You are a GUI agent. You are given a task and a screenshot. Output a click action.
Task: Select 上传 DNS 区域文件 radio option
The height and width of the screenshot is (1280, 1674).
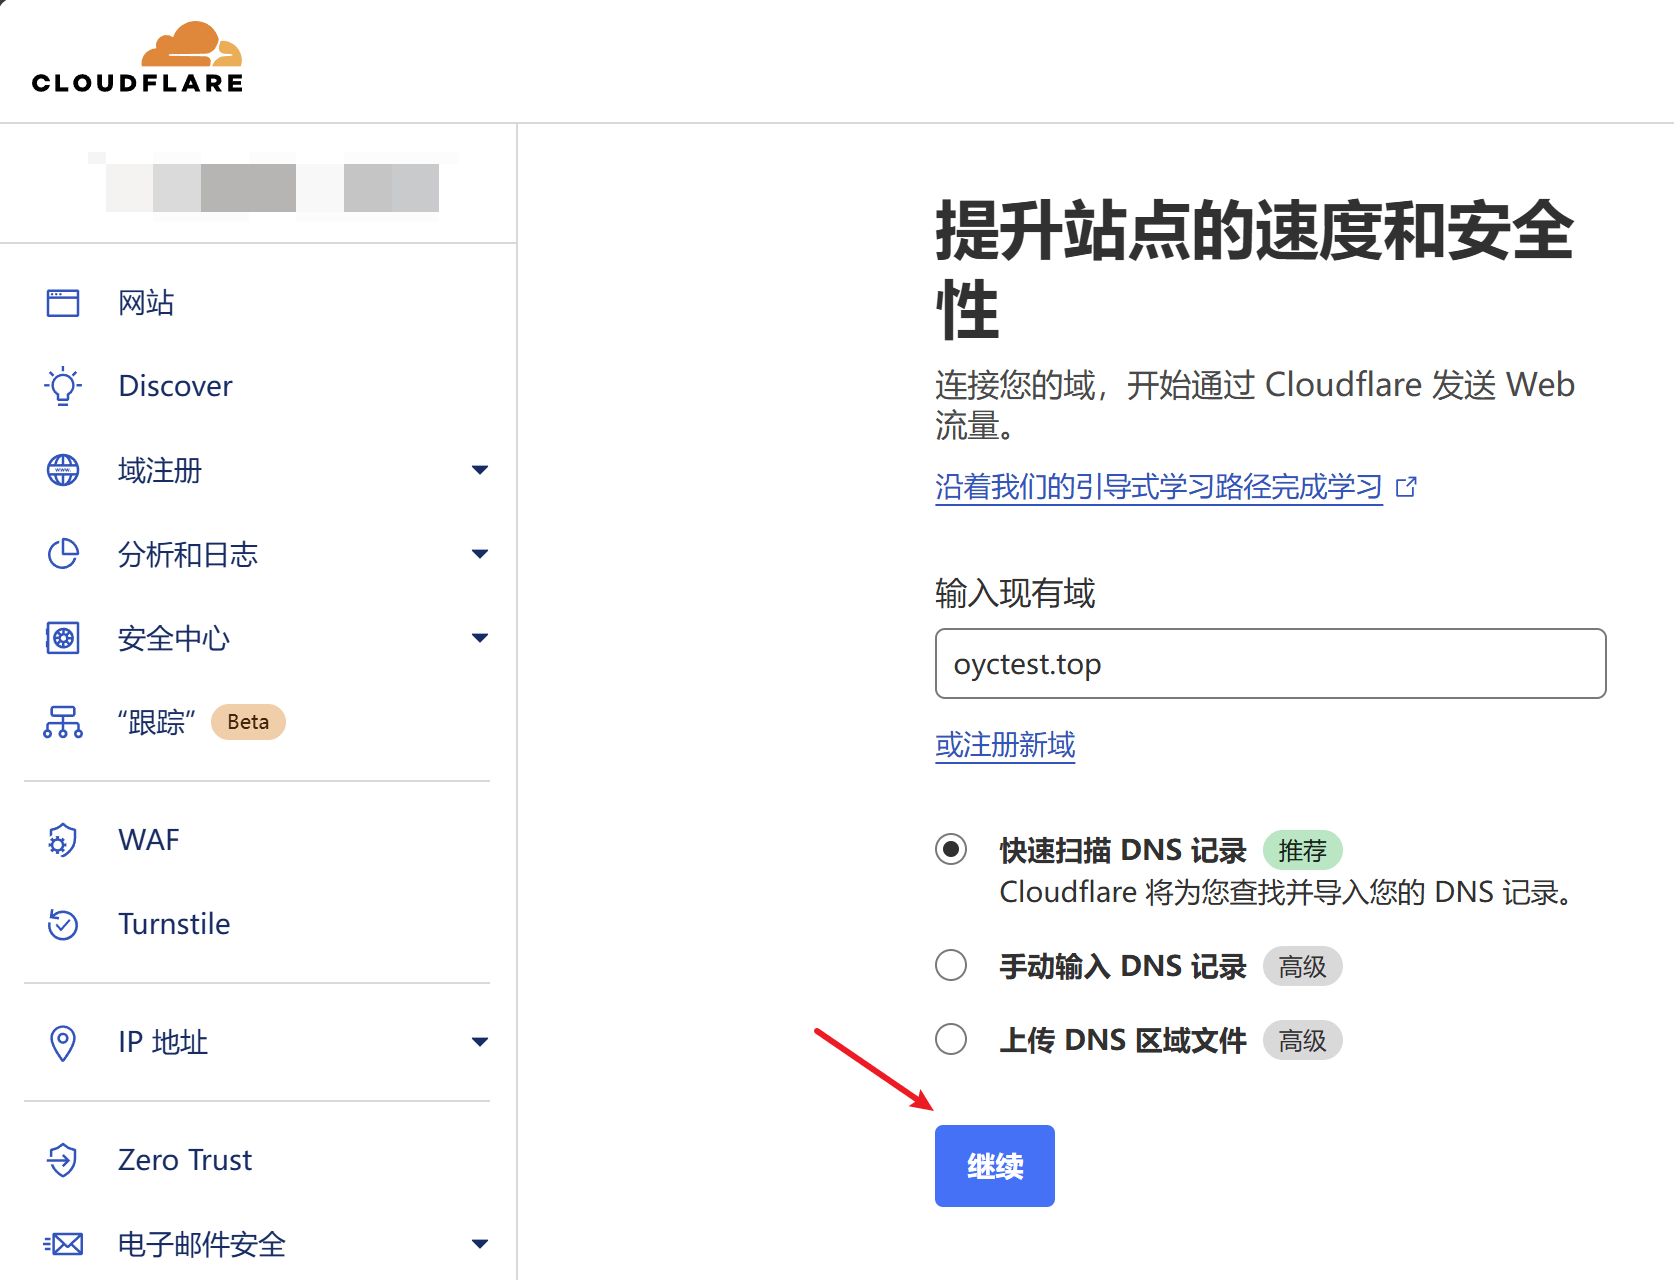point(951,1040)
